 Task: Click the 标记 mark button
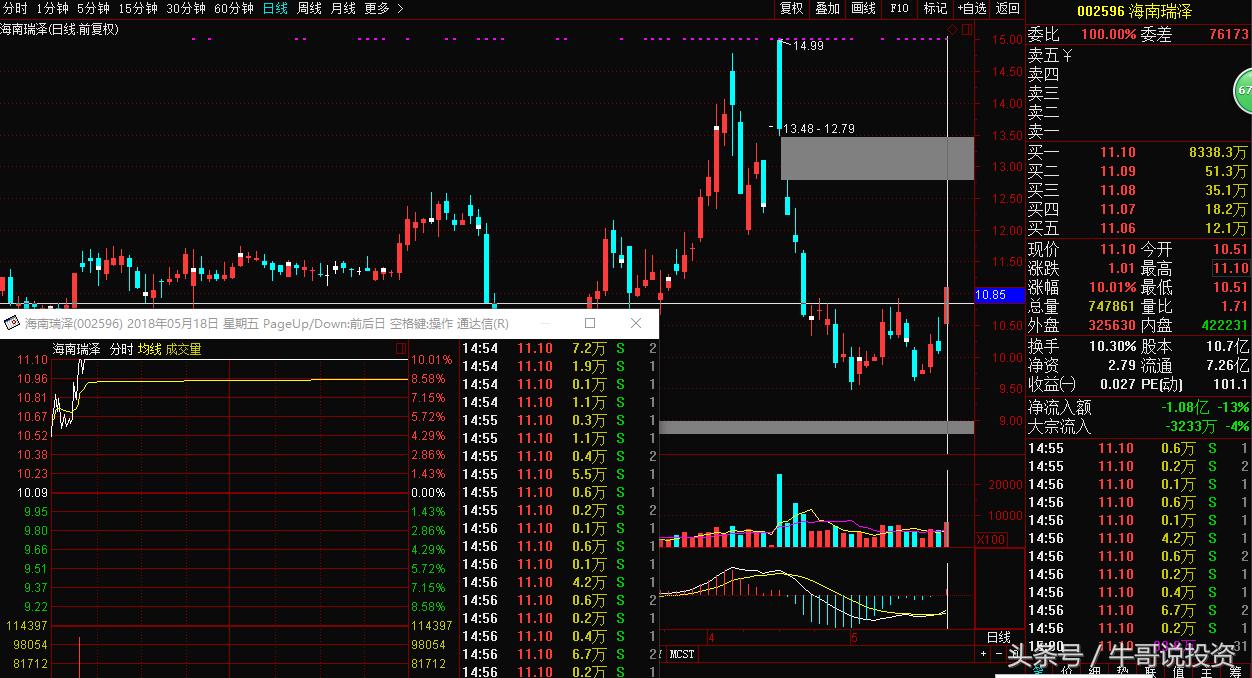[935, 8]
